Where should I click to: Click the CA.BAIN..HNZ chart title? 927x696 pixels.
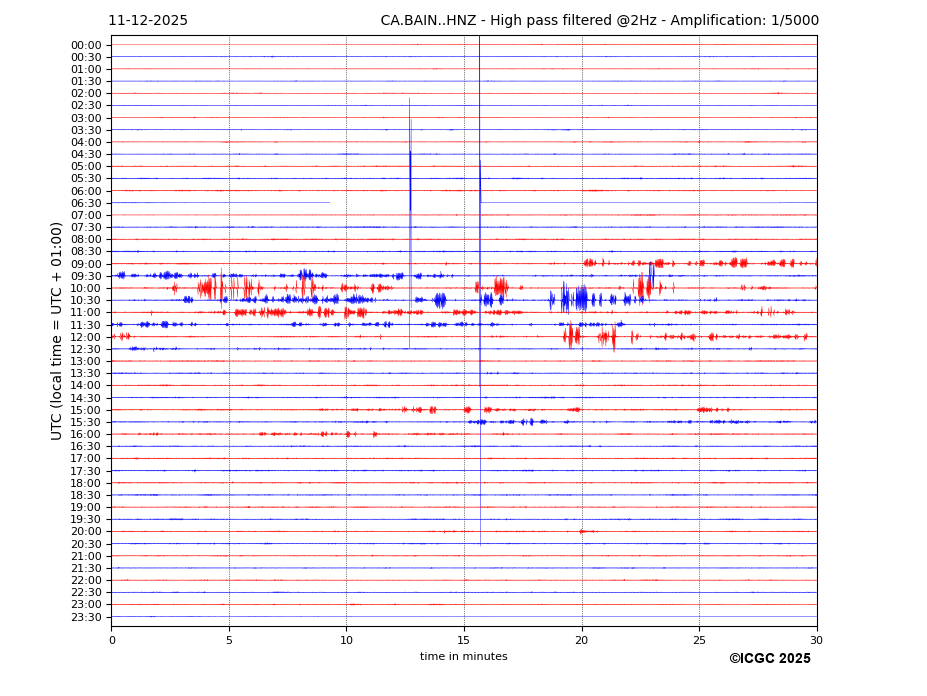point(599,21)
